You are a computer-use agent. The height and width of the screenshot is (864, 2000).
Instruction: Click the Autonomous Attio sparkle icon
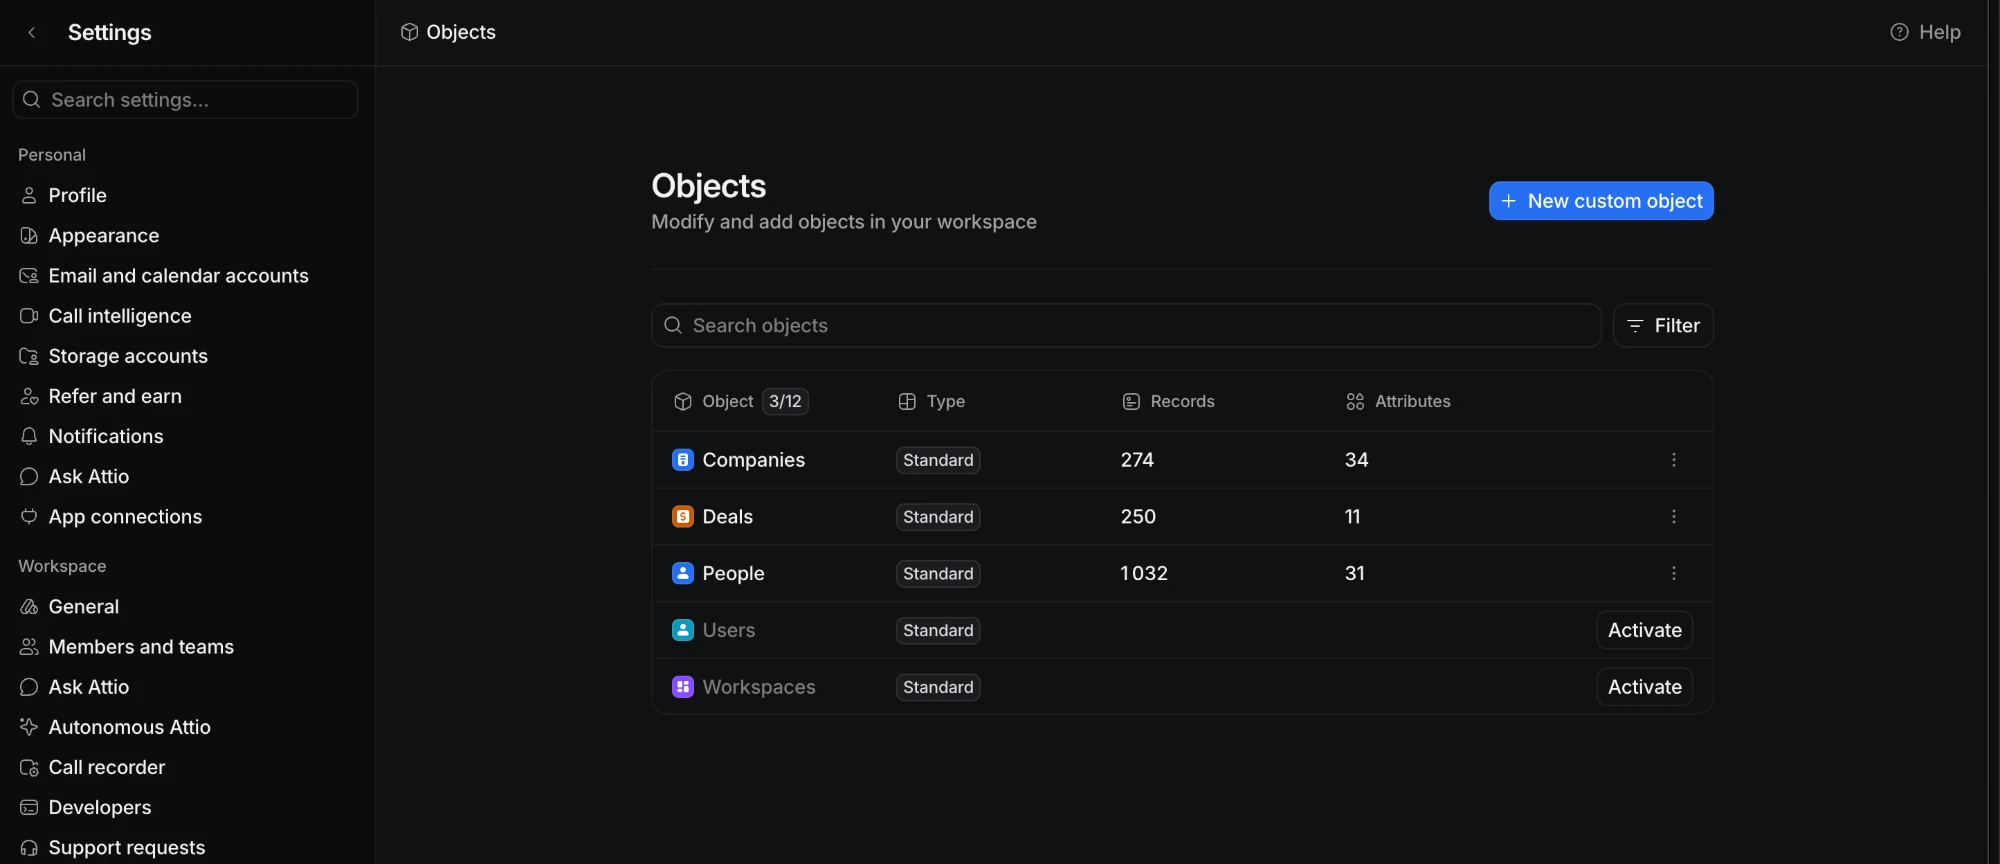(29, 727)
